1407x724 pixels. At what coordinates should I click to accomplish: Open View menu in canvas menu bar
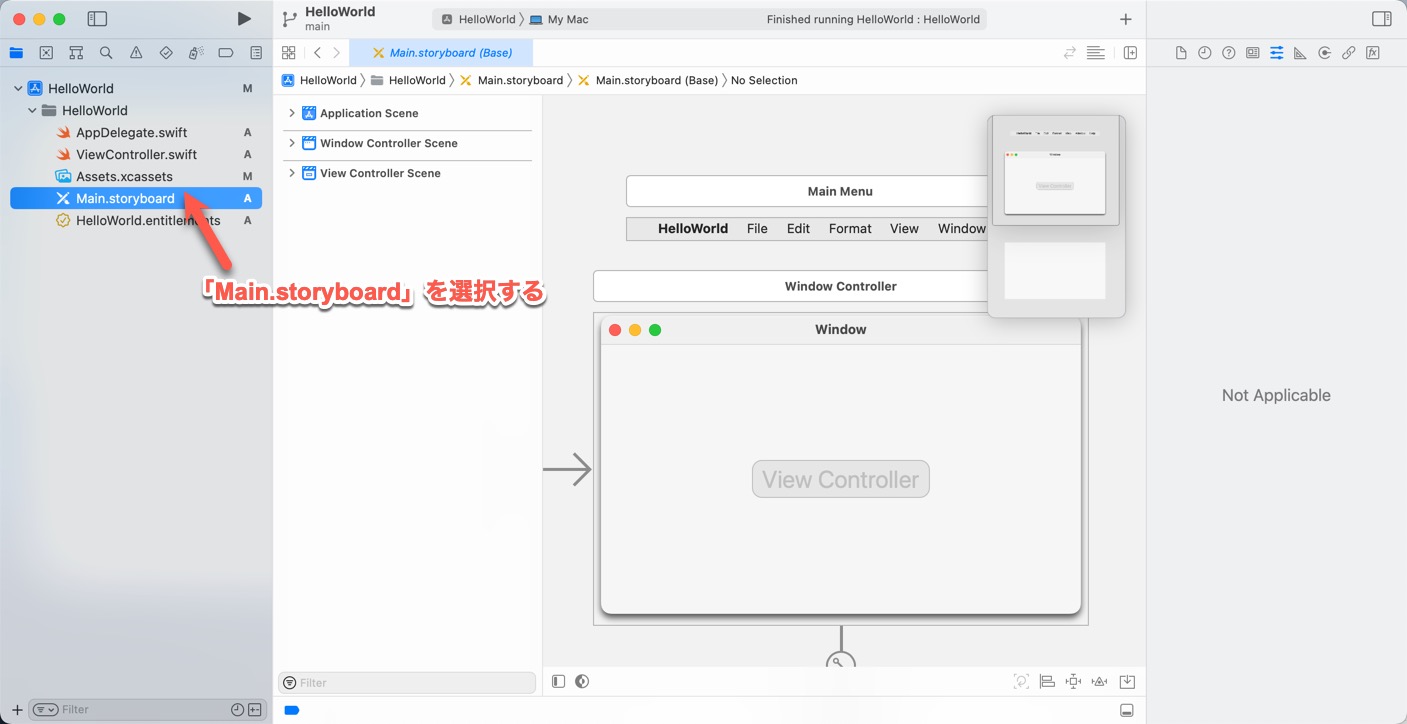(x=904, y=229)
